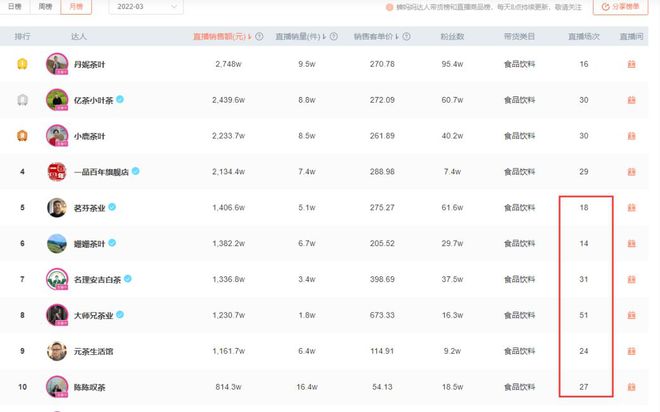Click the 直播场次 column header

click(584, 37)
